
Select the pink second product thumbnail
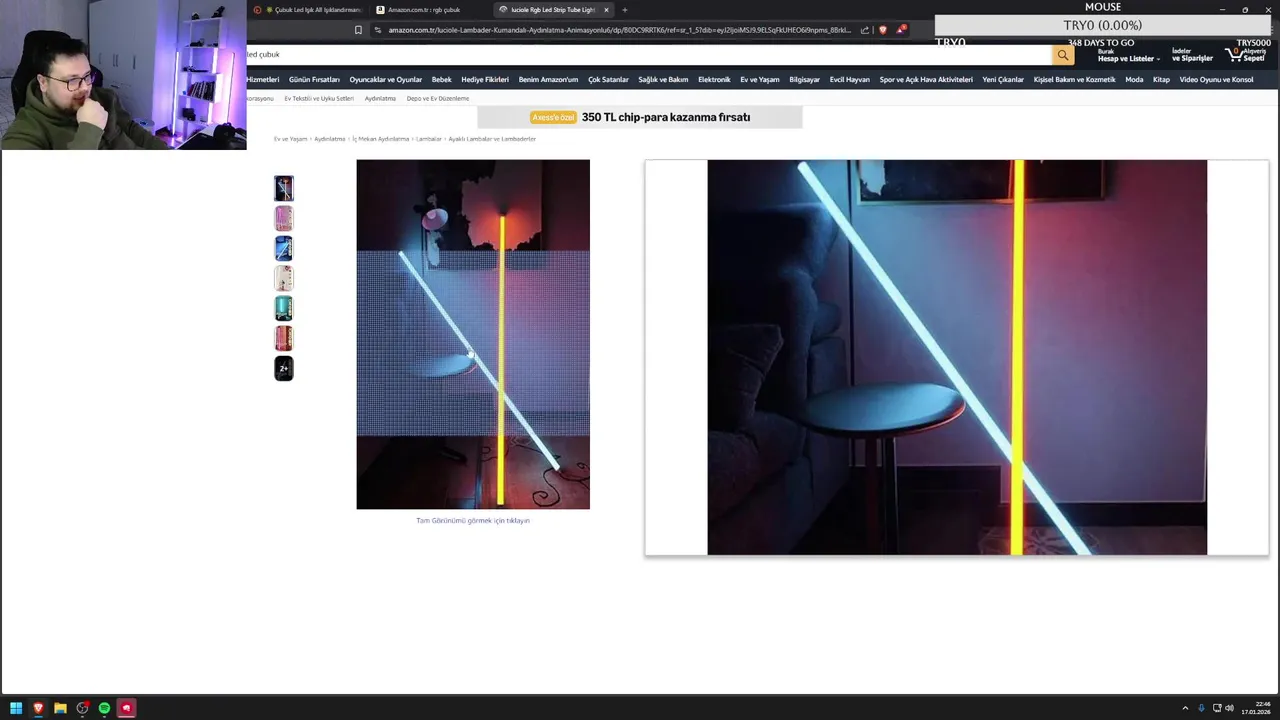pos(284,218)
